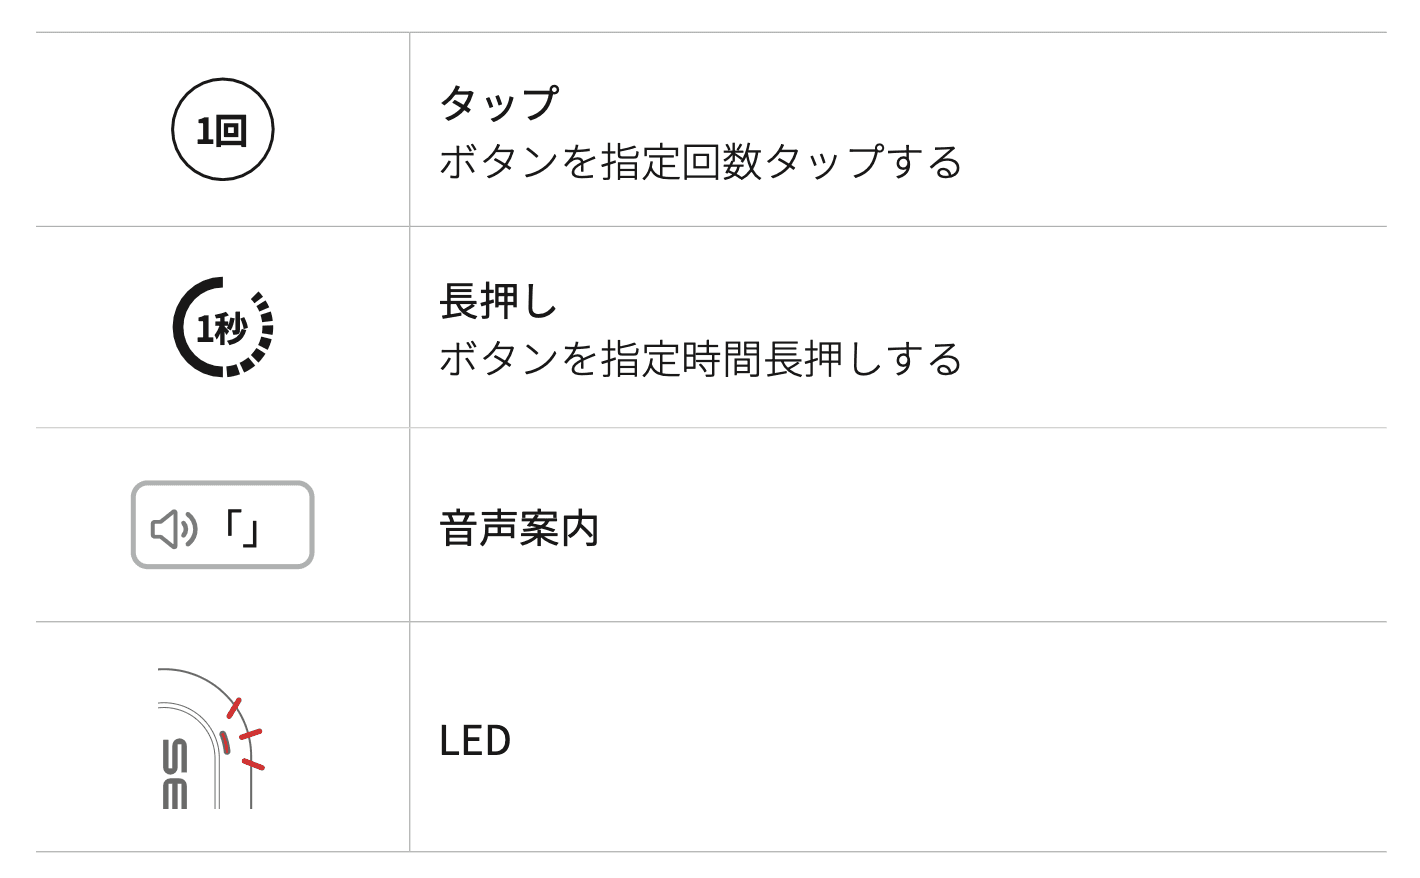This screenshot has height=878, width=1420.
Task: Click the speaker icon in the gray box
Action: point(174,528)
